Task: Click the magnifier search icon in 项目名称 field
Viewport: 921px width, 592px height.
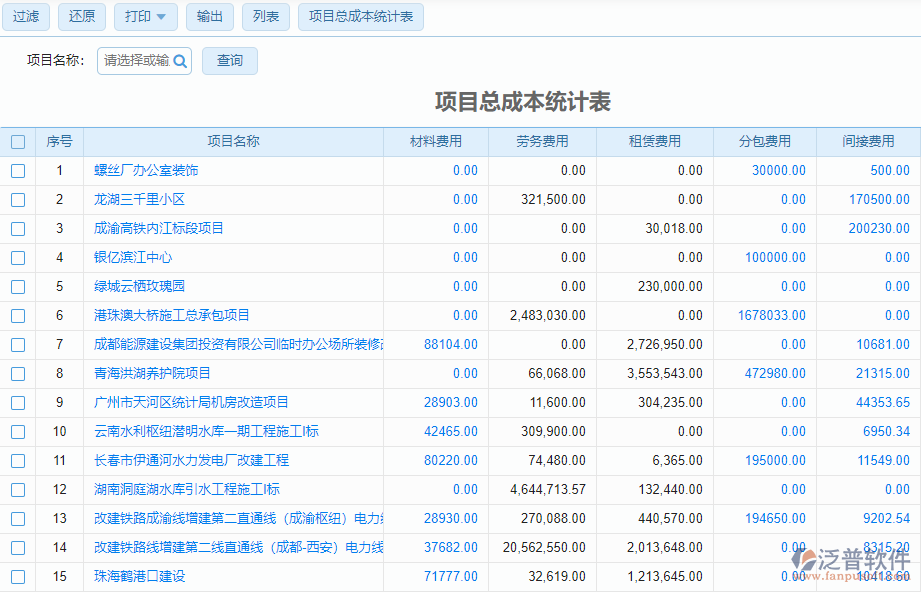Action: click(179, 61)
